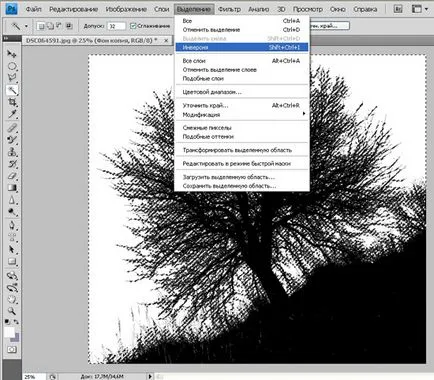The width and height of the screenshot is (434, 380).
Task: Select the 3D Rotate tool
Action: tap(12, 275)
